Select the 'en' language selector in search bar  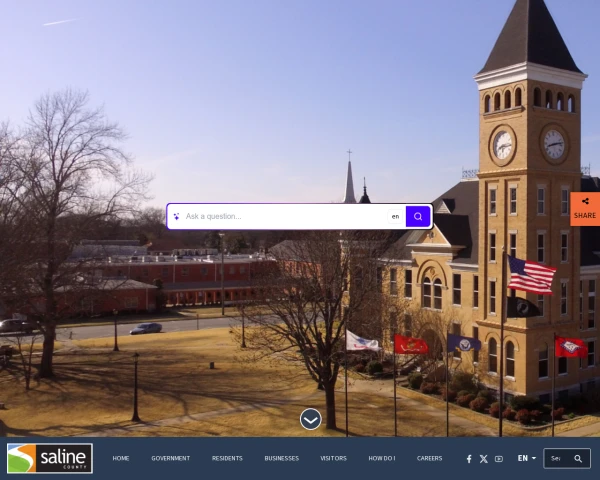pyautogui.click(x=395, y=216)
